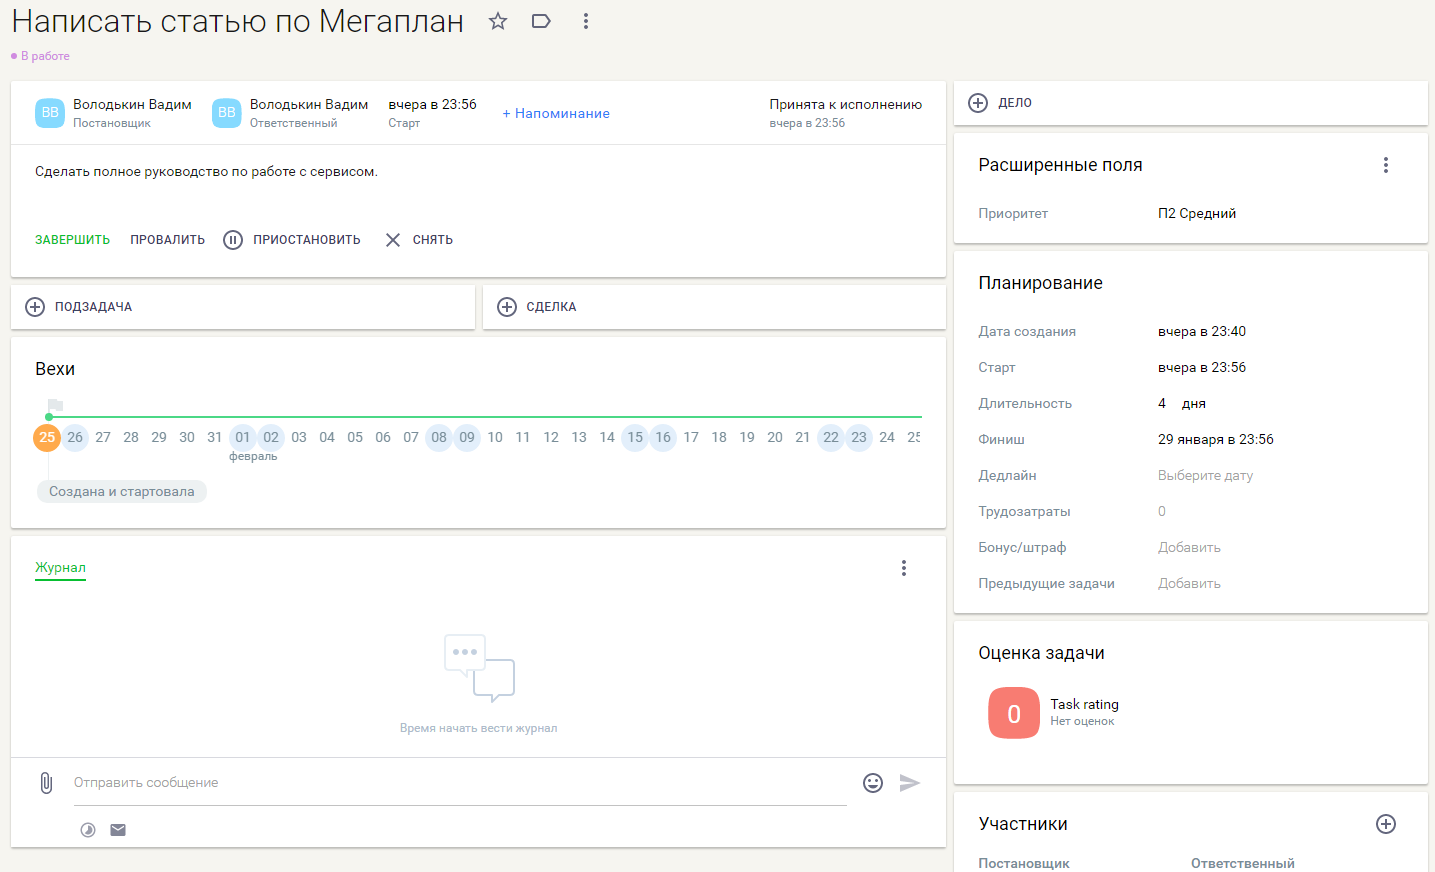The height and width of the screenshot is (872, 1435).
Task: Click the header start time above Старт
Action: tap(432, 104)
